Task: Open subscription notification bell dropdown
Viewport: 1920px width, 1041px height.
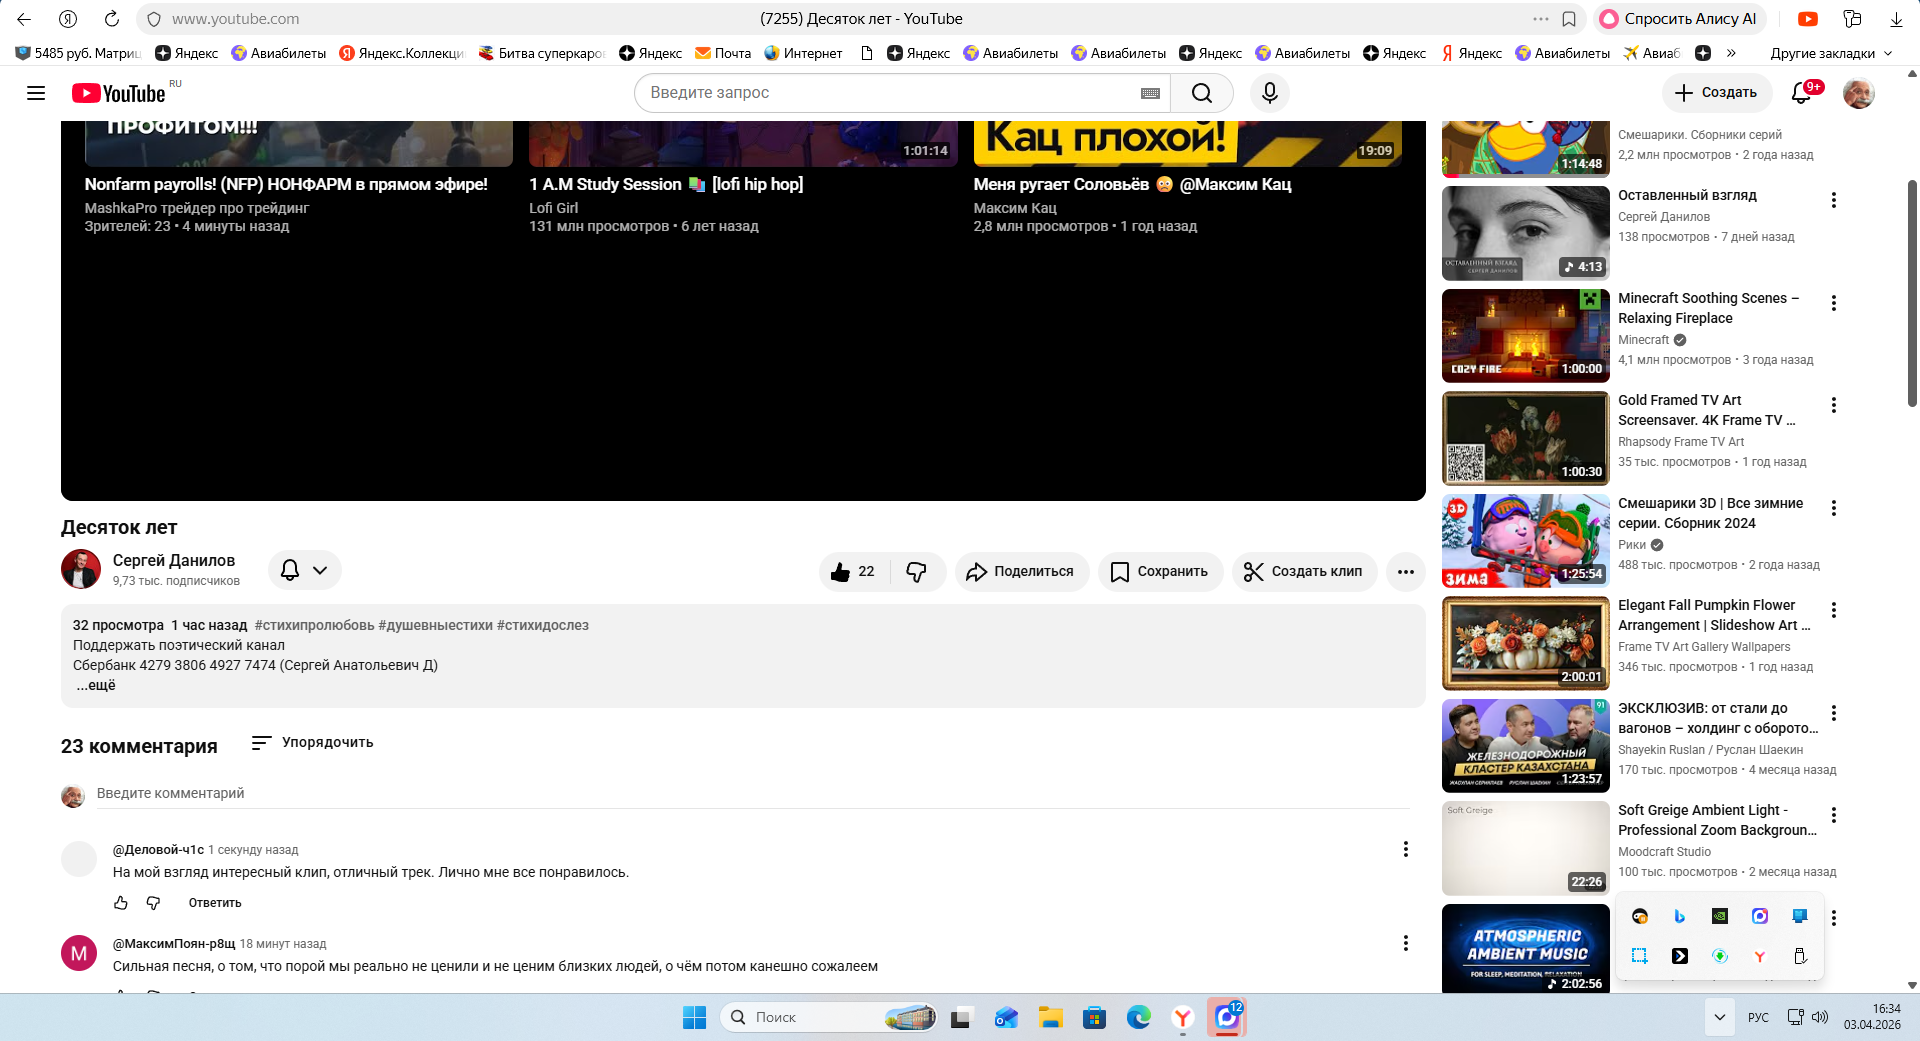Action: click(304, 570)
